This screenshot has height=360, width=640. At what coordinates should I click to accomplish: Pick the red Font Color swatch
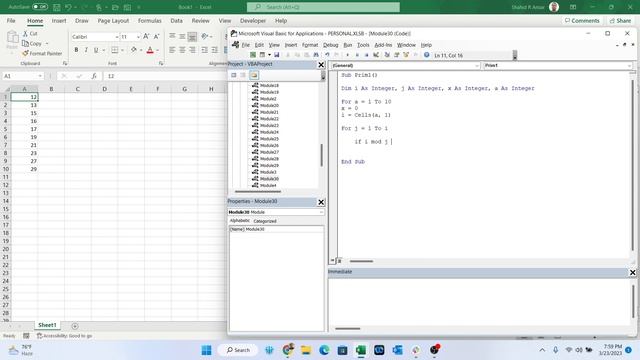coord(150,50)
